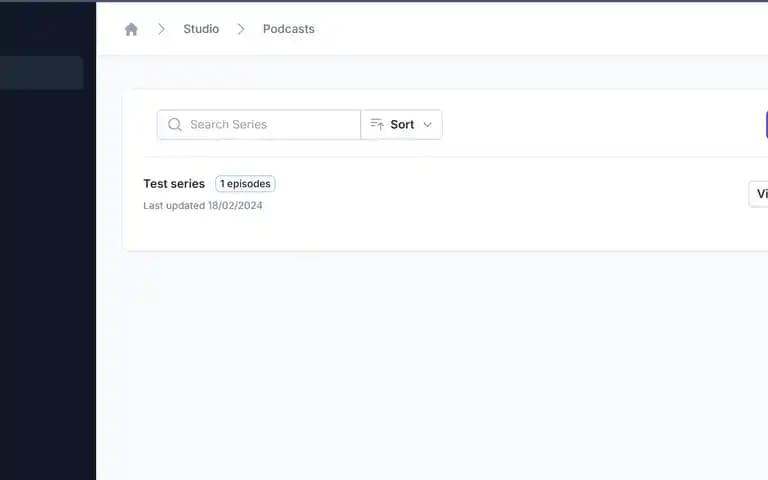Open Studio breadcrumb link

coord(201,29)
